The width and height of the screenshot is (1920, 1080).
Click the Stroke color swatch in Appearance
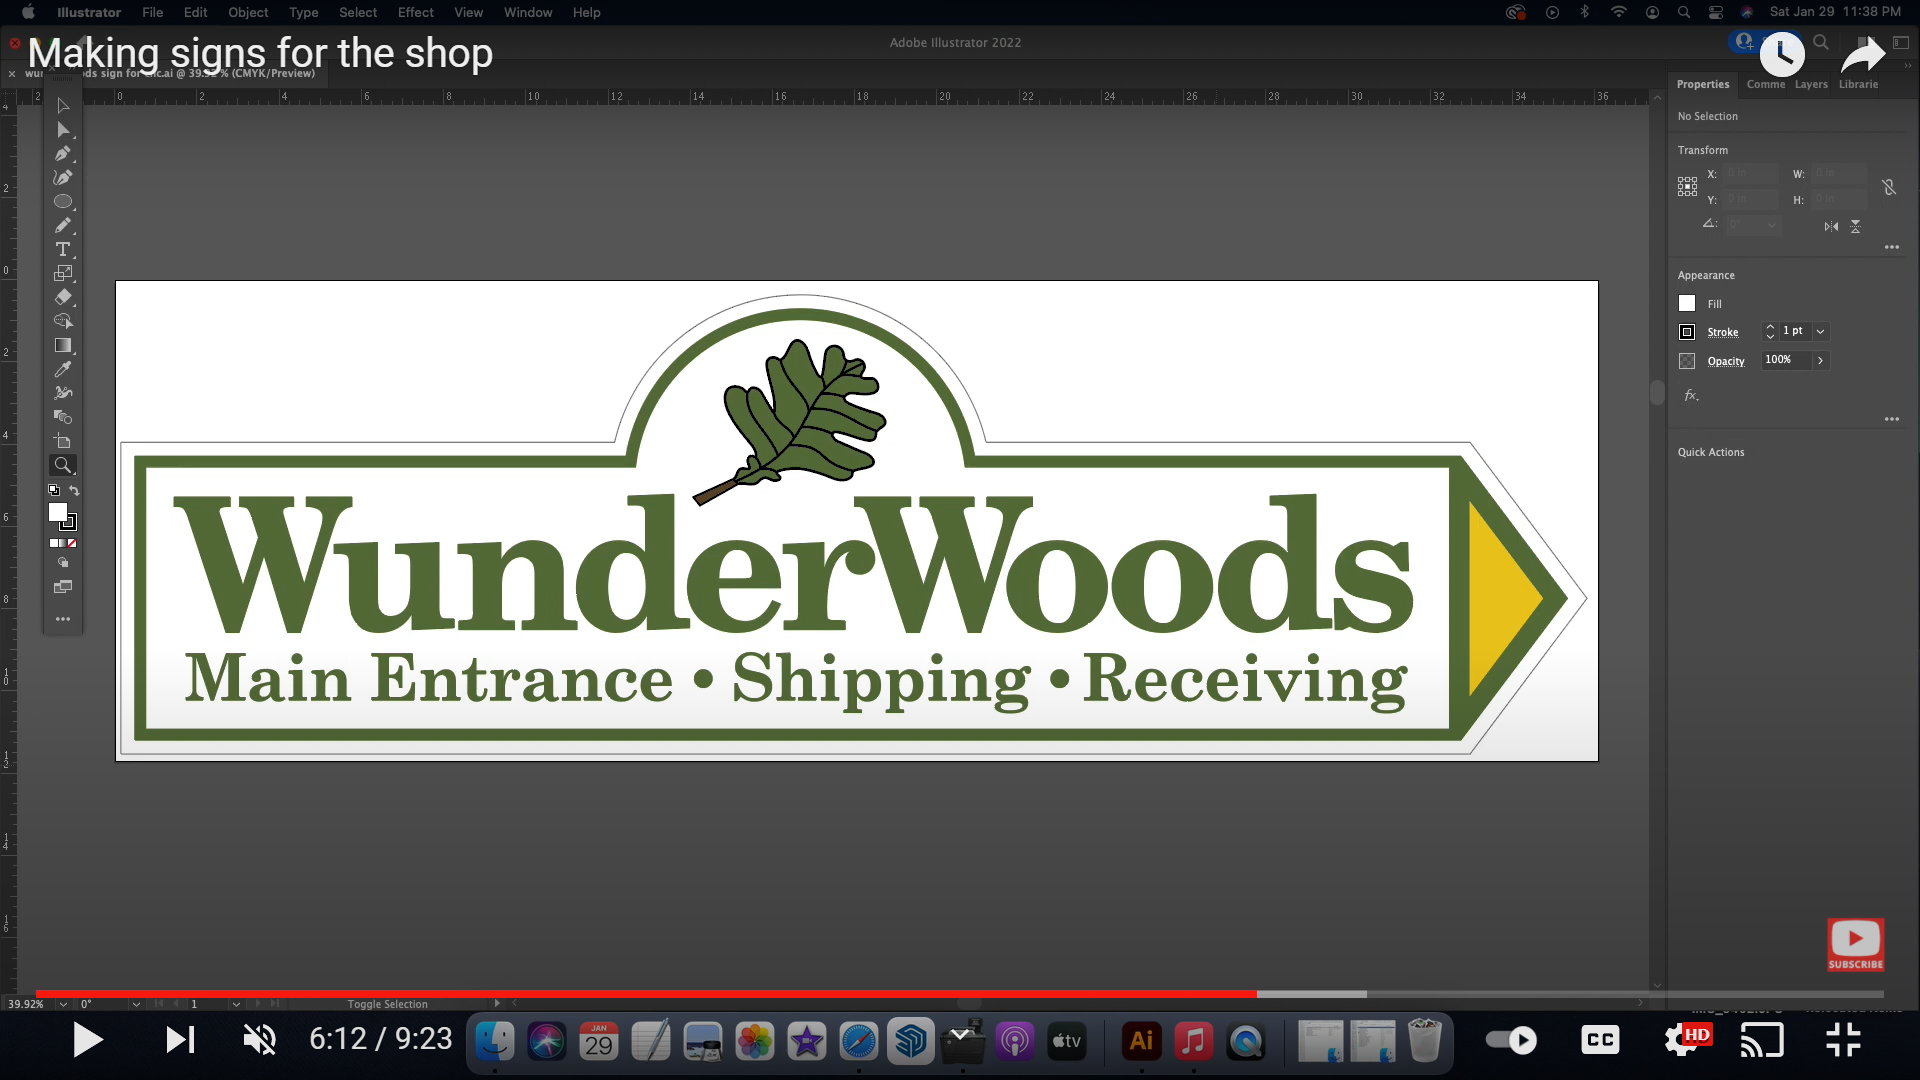pos(1687,332)
